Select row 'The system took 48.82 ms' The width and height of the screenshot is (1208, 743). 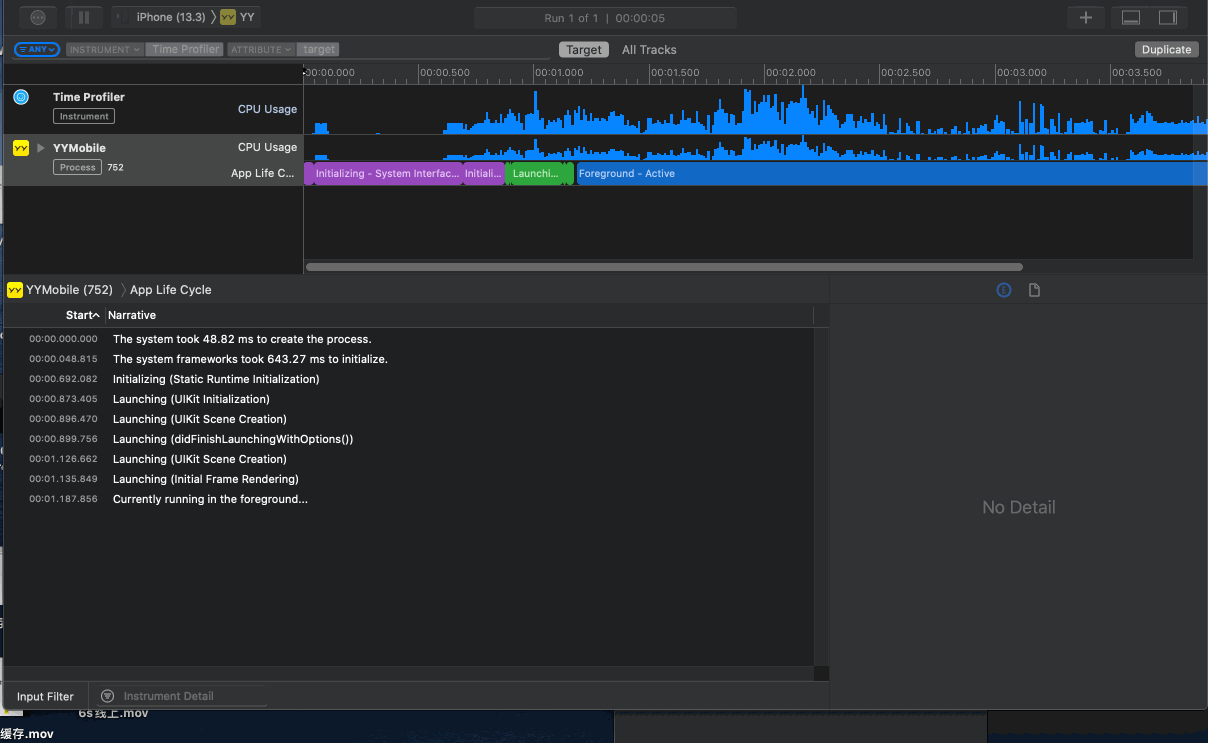tap(410, 339)
